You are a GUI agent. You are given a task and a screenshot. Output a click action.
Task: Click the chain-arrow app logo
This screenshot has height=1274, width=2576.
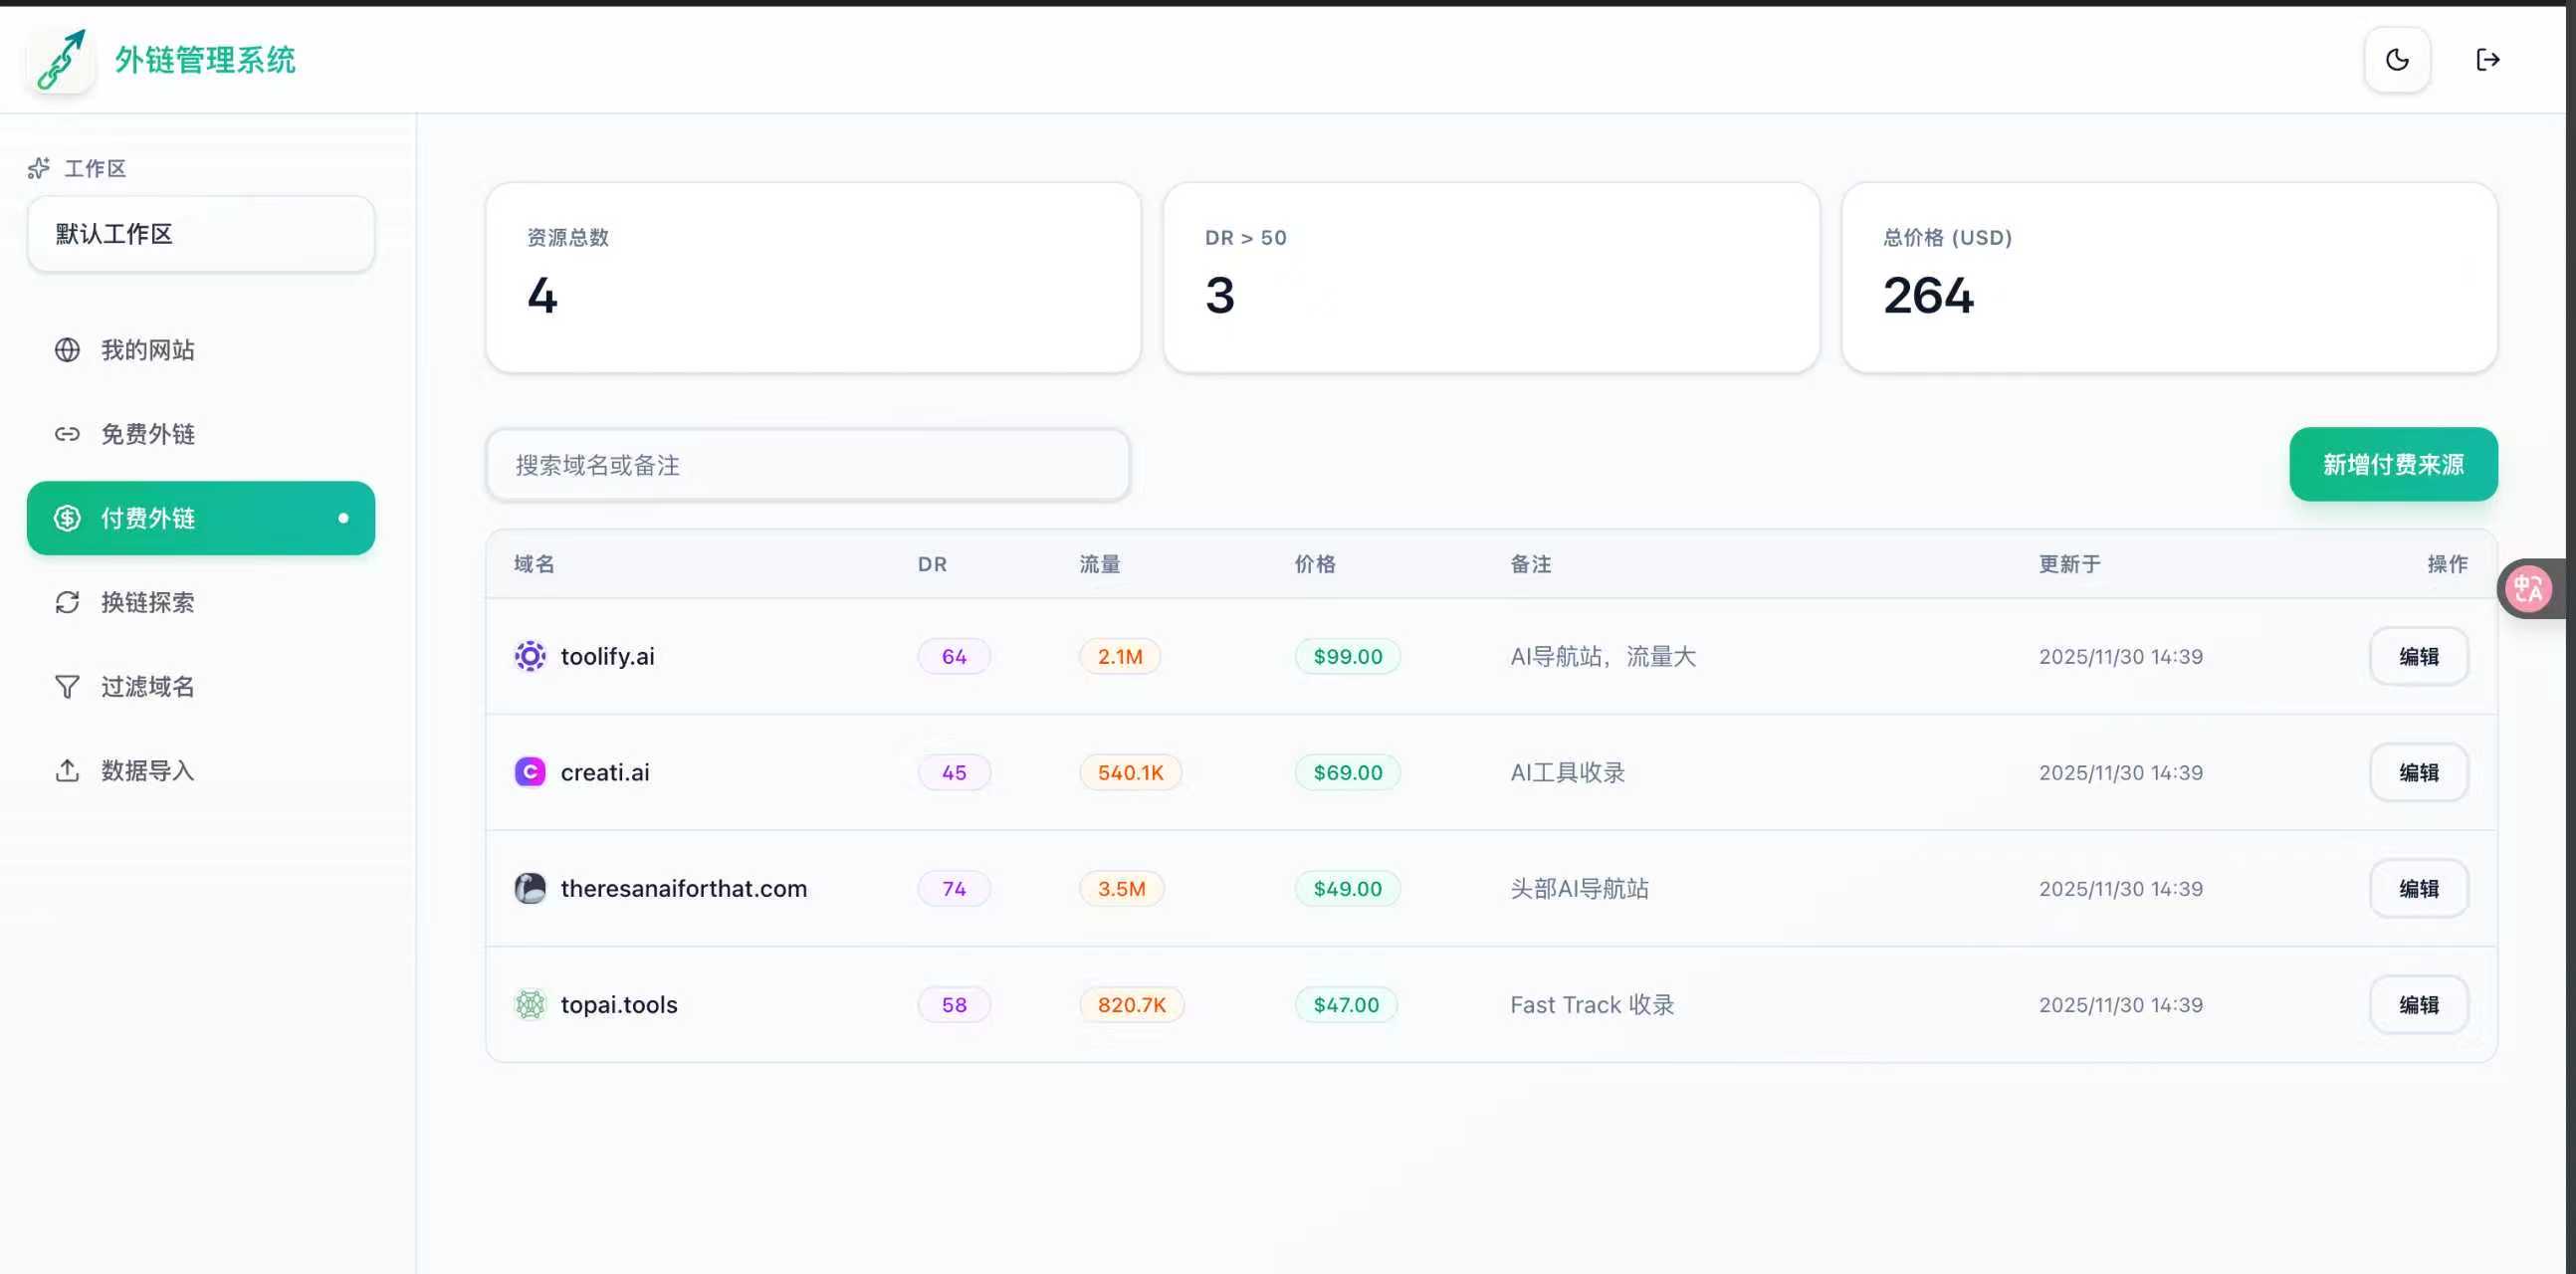pos(61,60)
